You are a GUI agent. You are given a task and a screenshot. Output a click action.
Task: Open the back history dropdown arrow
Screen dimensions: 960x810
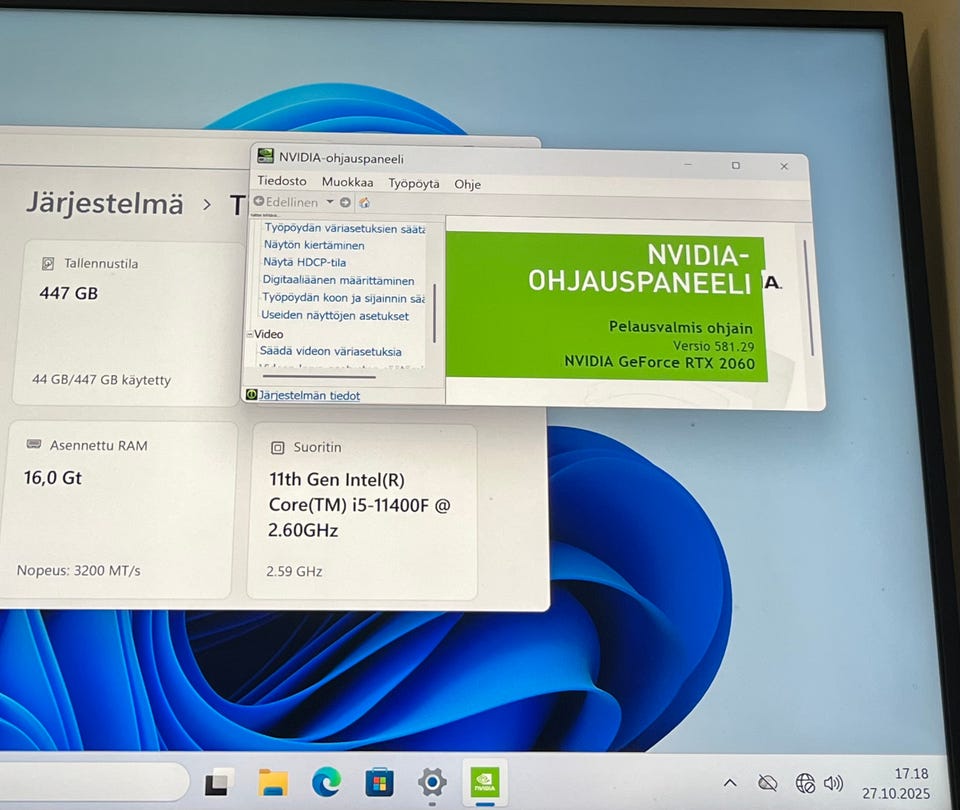(330, 201)
